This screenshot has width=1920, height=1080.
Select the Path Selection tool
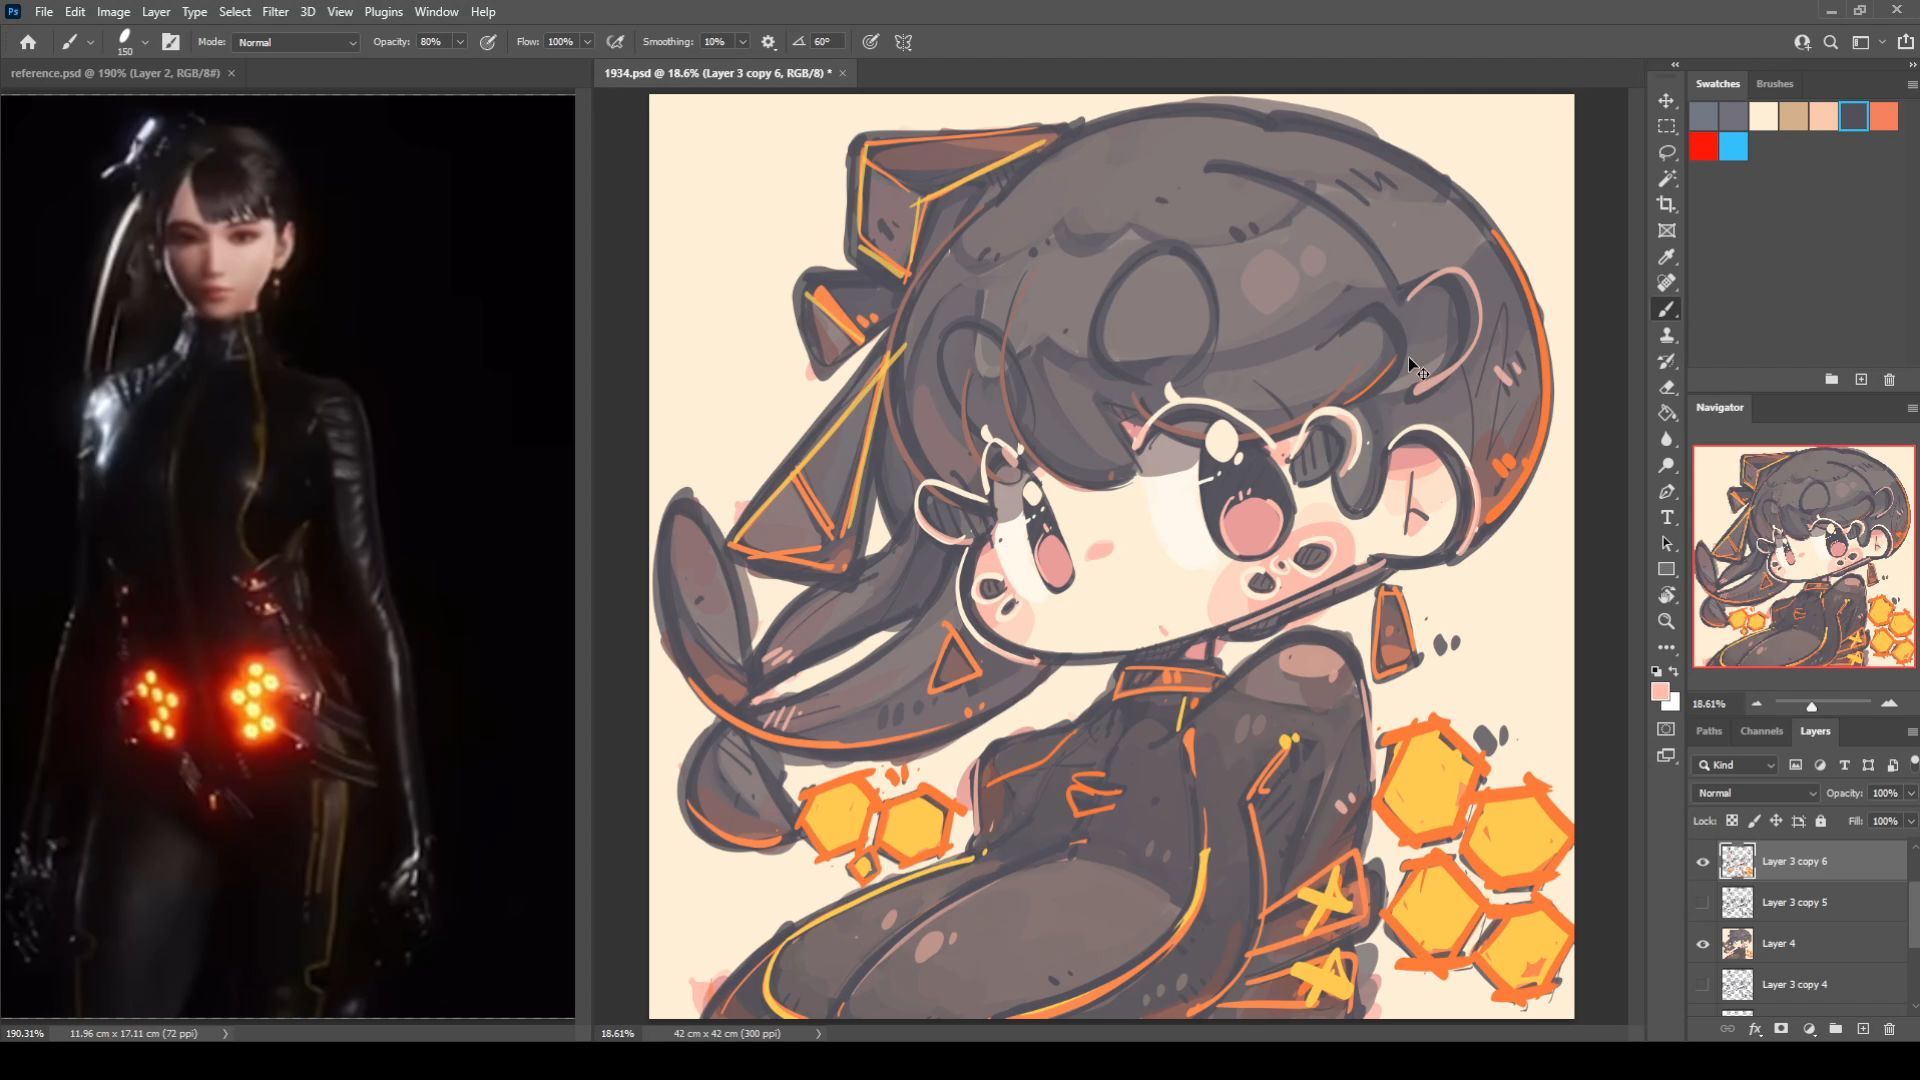(x=1666, y=544)
